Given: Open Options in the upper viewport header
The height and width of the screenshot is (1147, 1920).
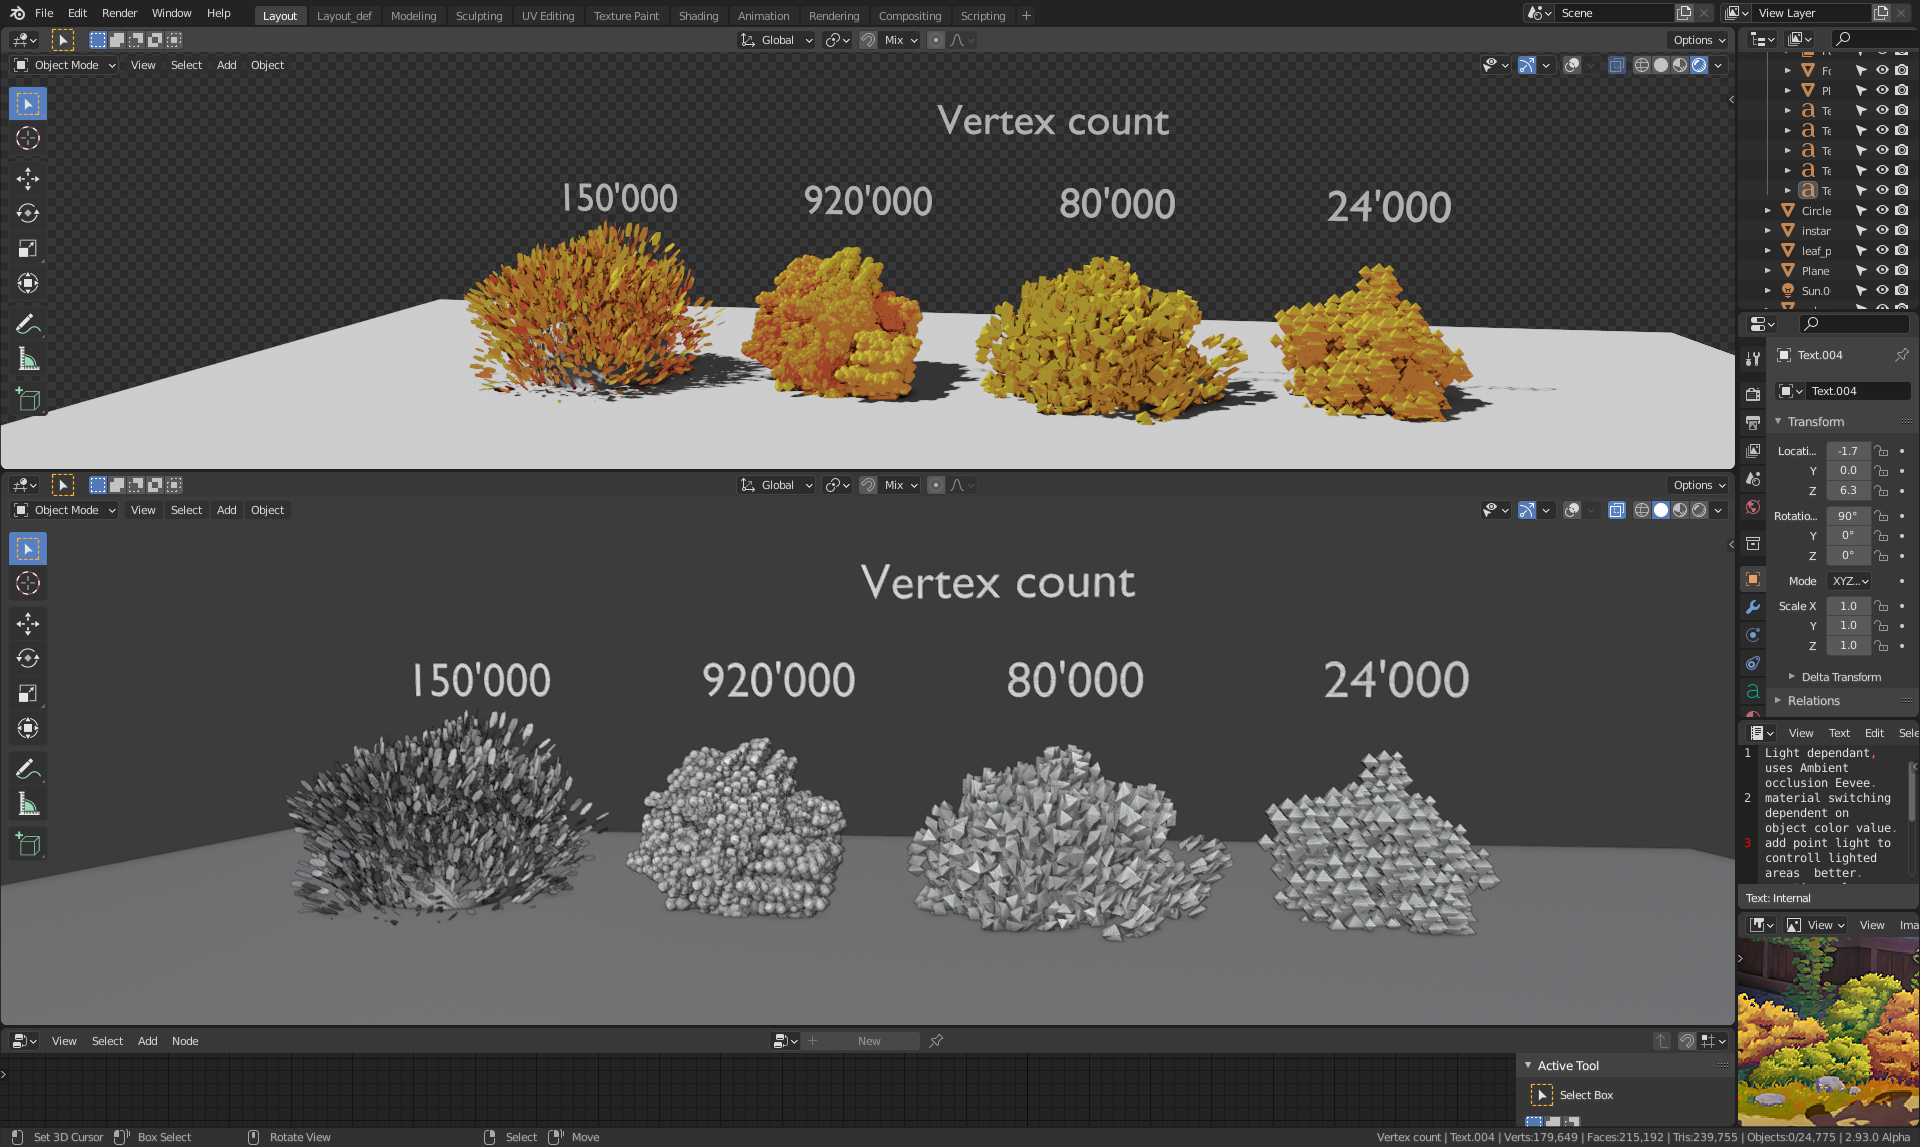Looking at the screenshot, I should [x=1699, y=40].
